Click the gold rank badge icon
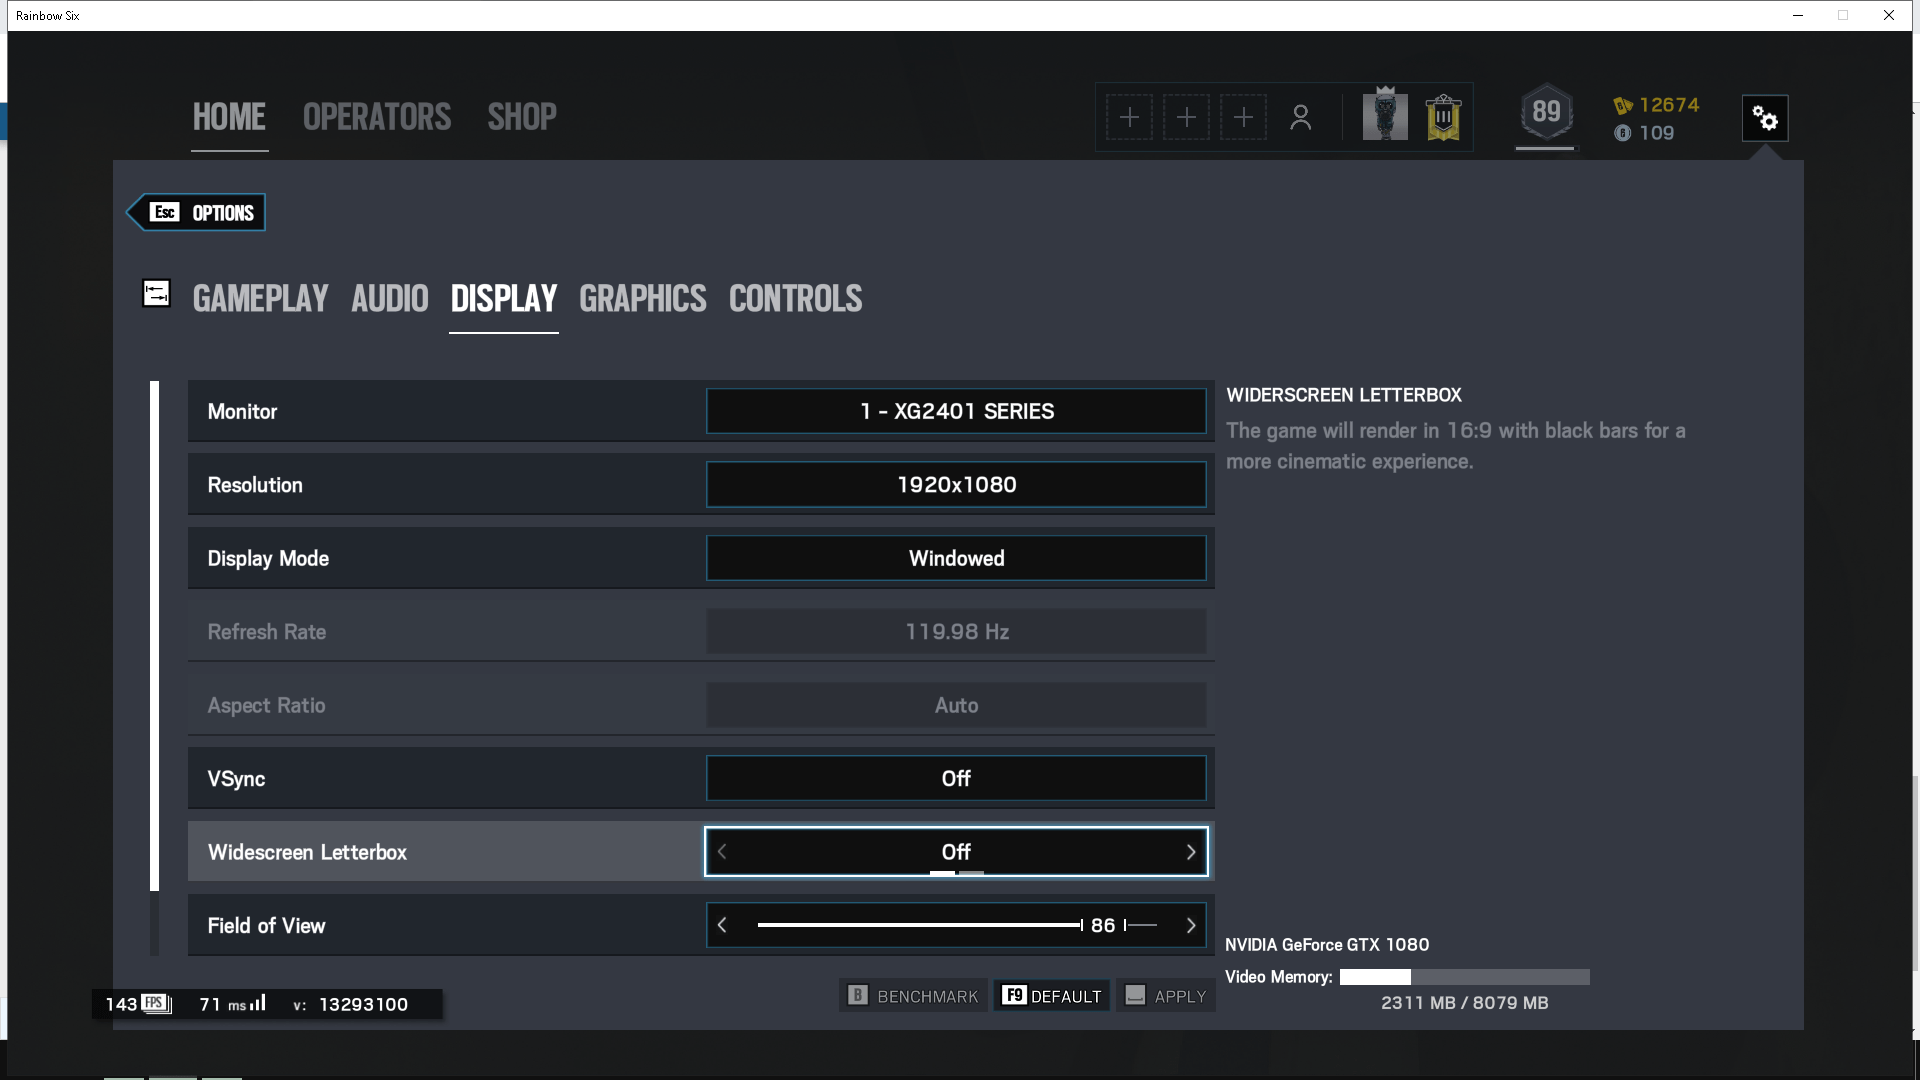 [1443, 118]
